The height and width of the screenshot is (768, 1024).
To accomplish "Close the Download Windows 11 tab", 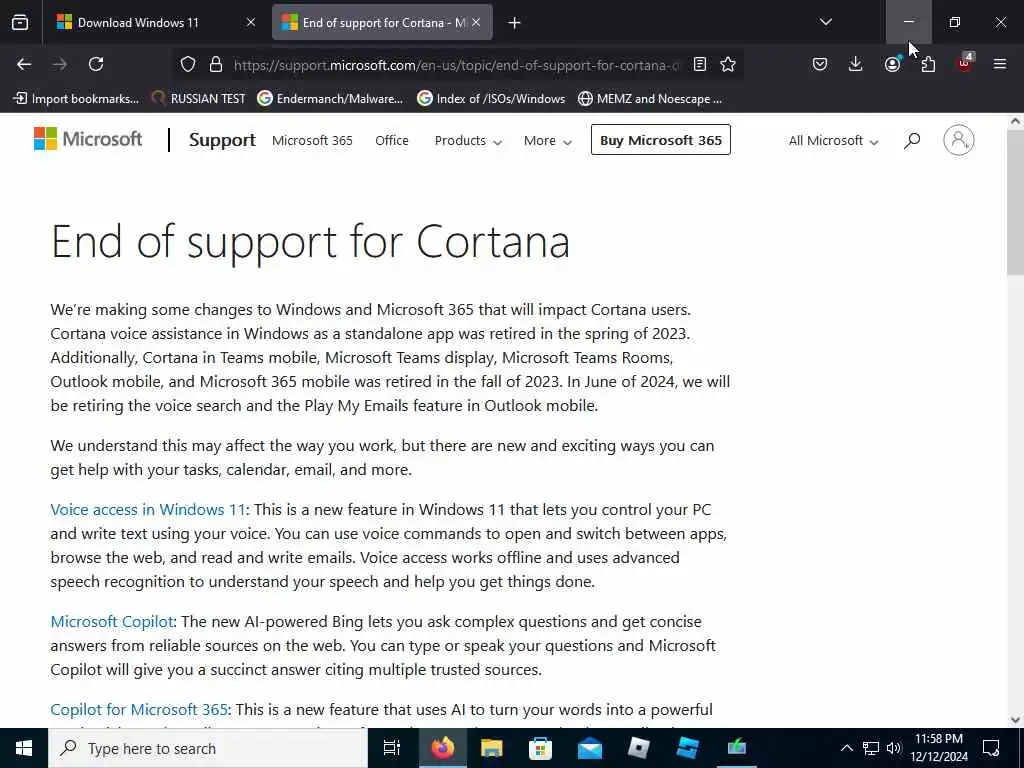I will pos(251,22).
